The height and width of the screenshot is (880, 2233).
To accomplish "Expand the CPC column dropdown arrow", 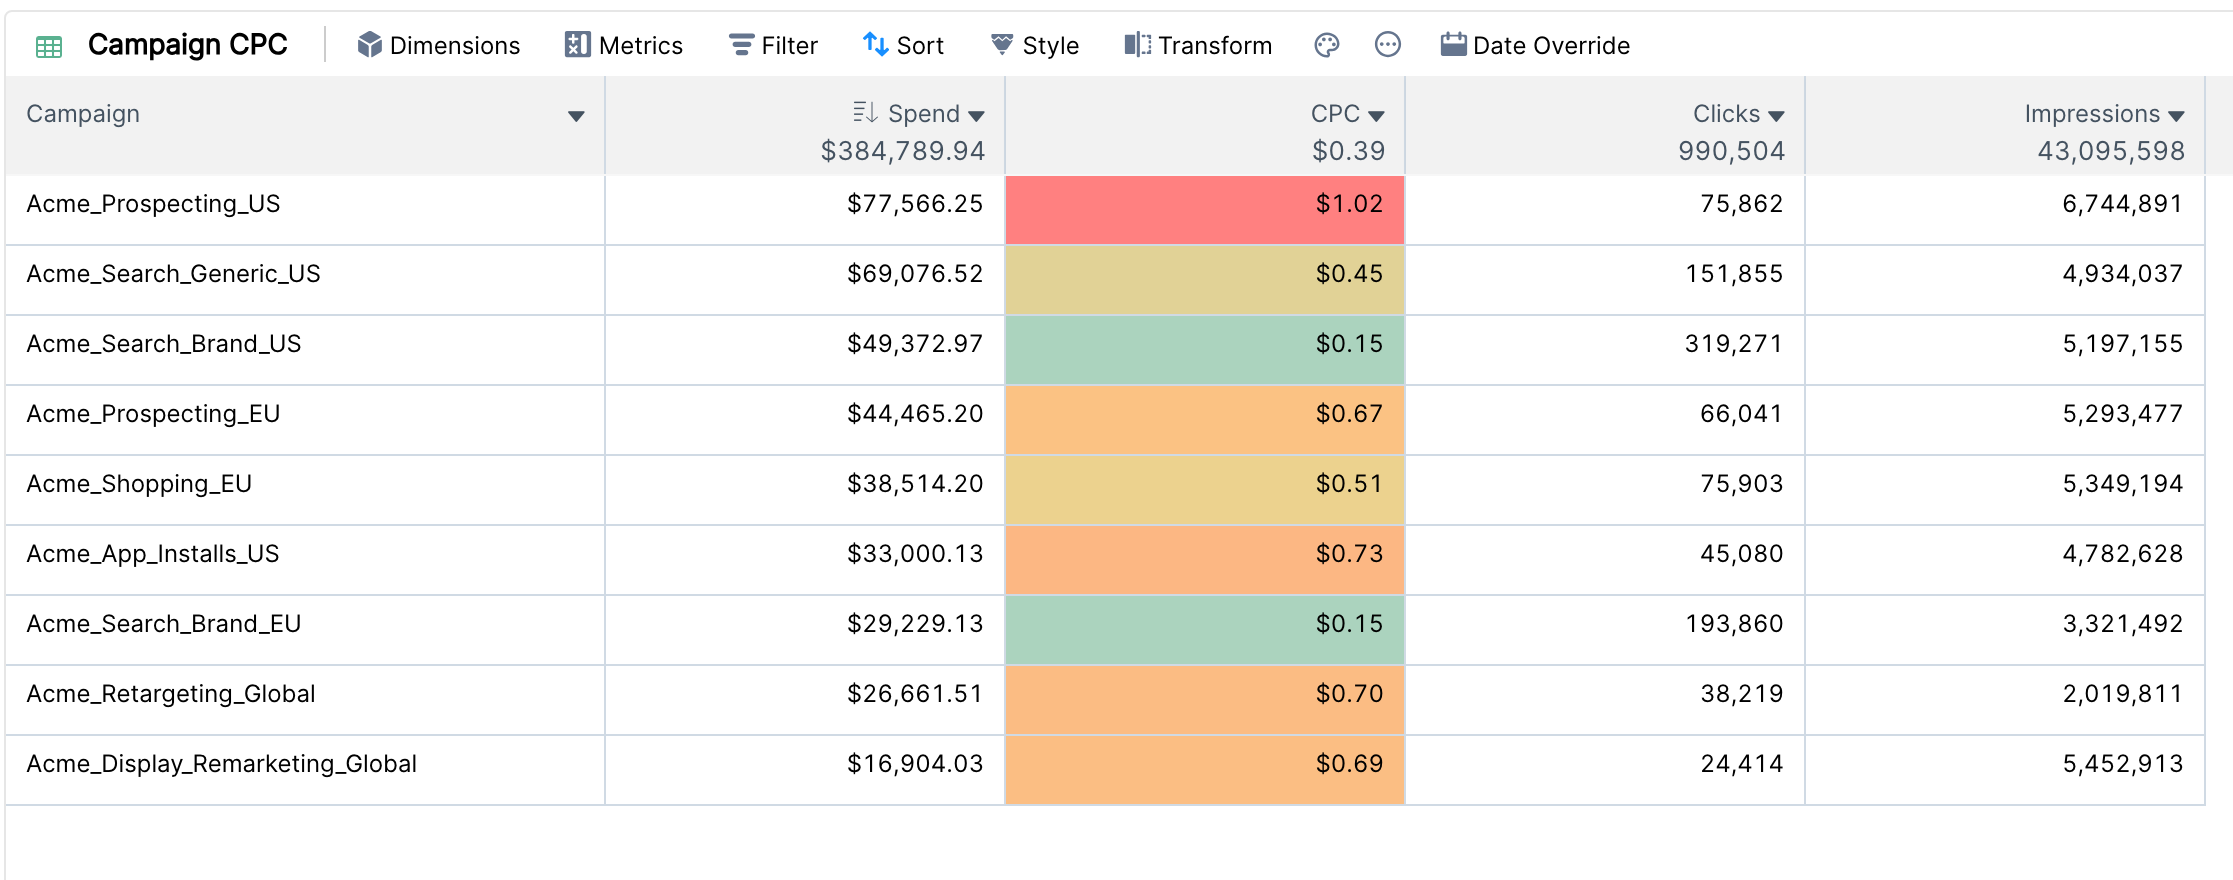I will 1376,116.
